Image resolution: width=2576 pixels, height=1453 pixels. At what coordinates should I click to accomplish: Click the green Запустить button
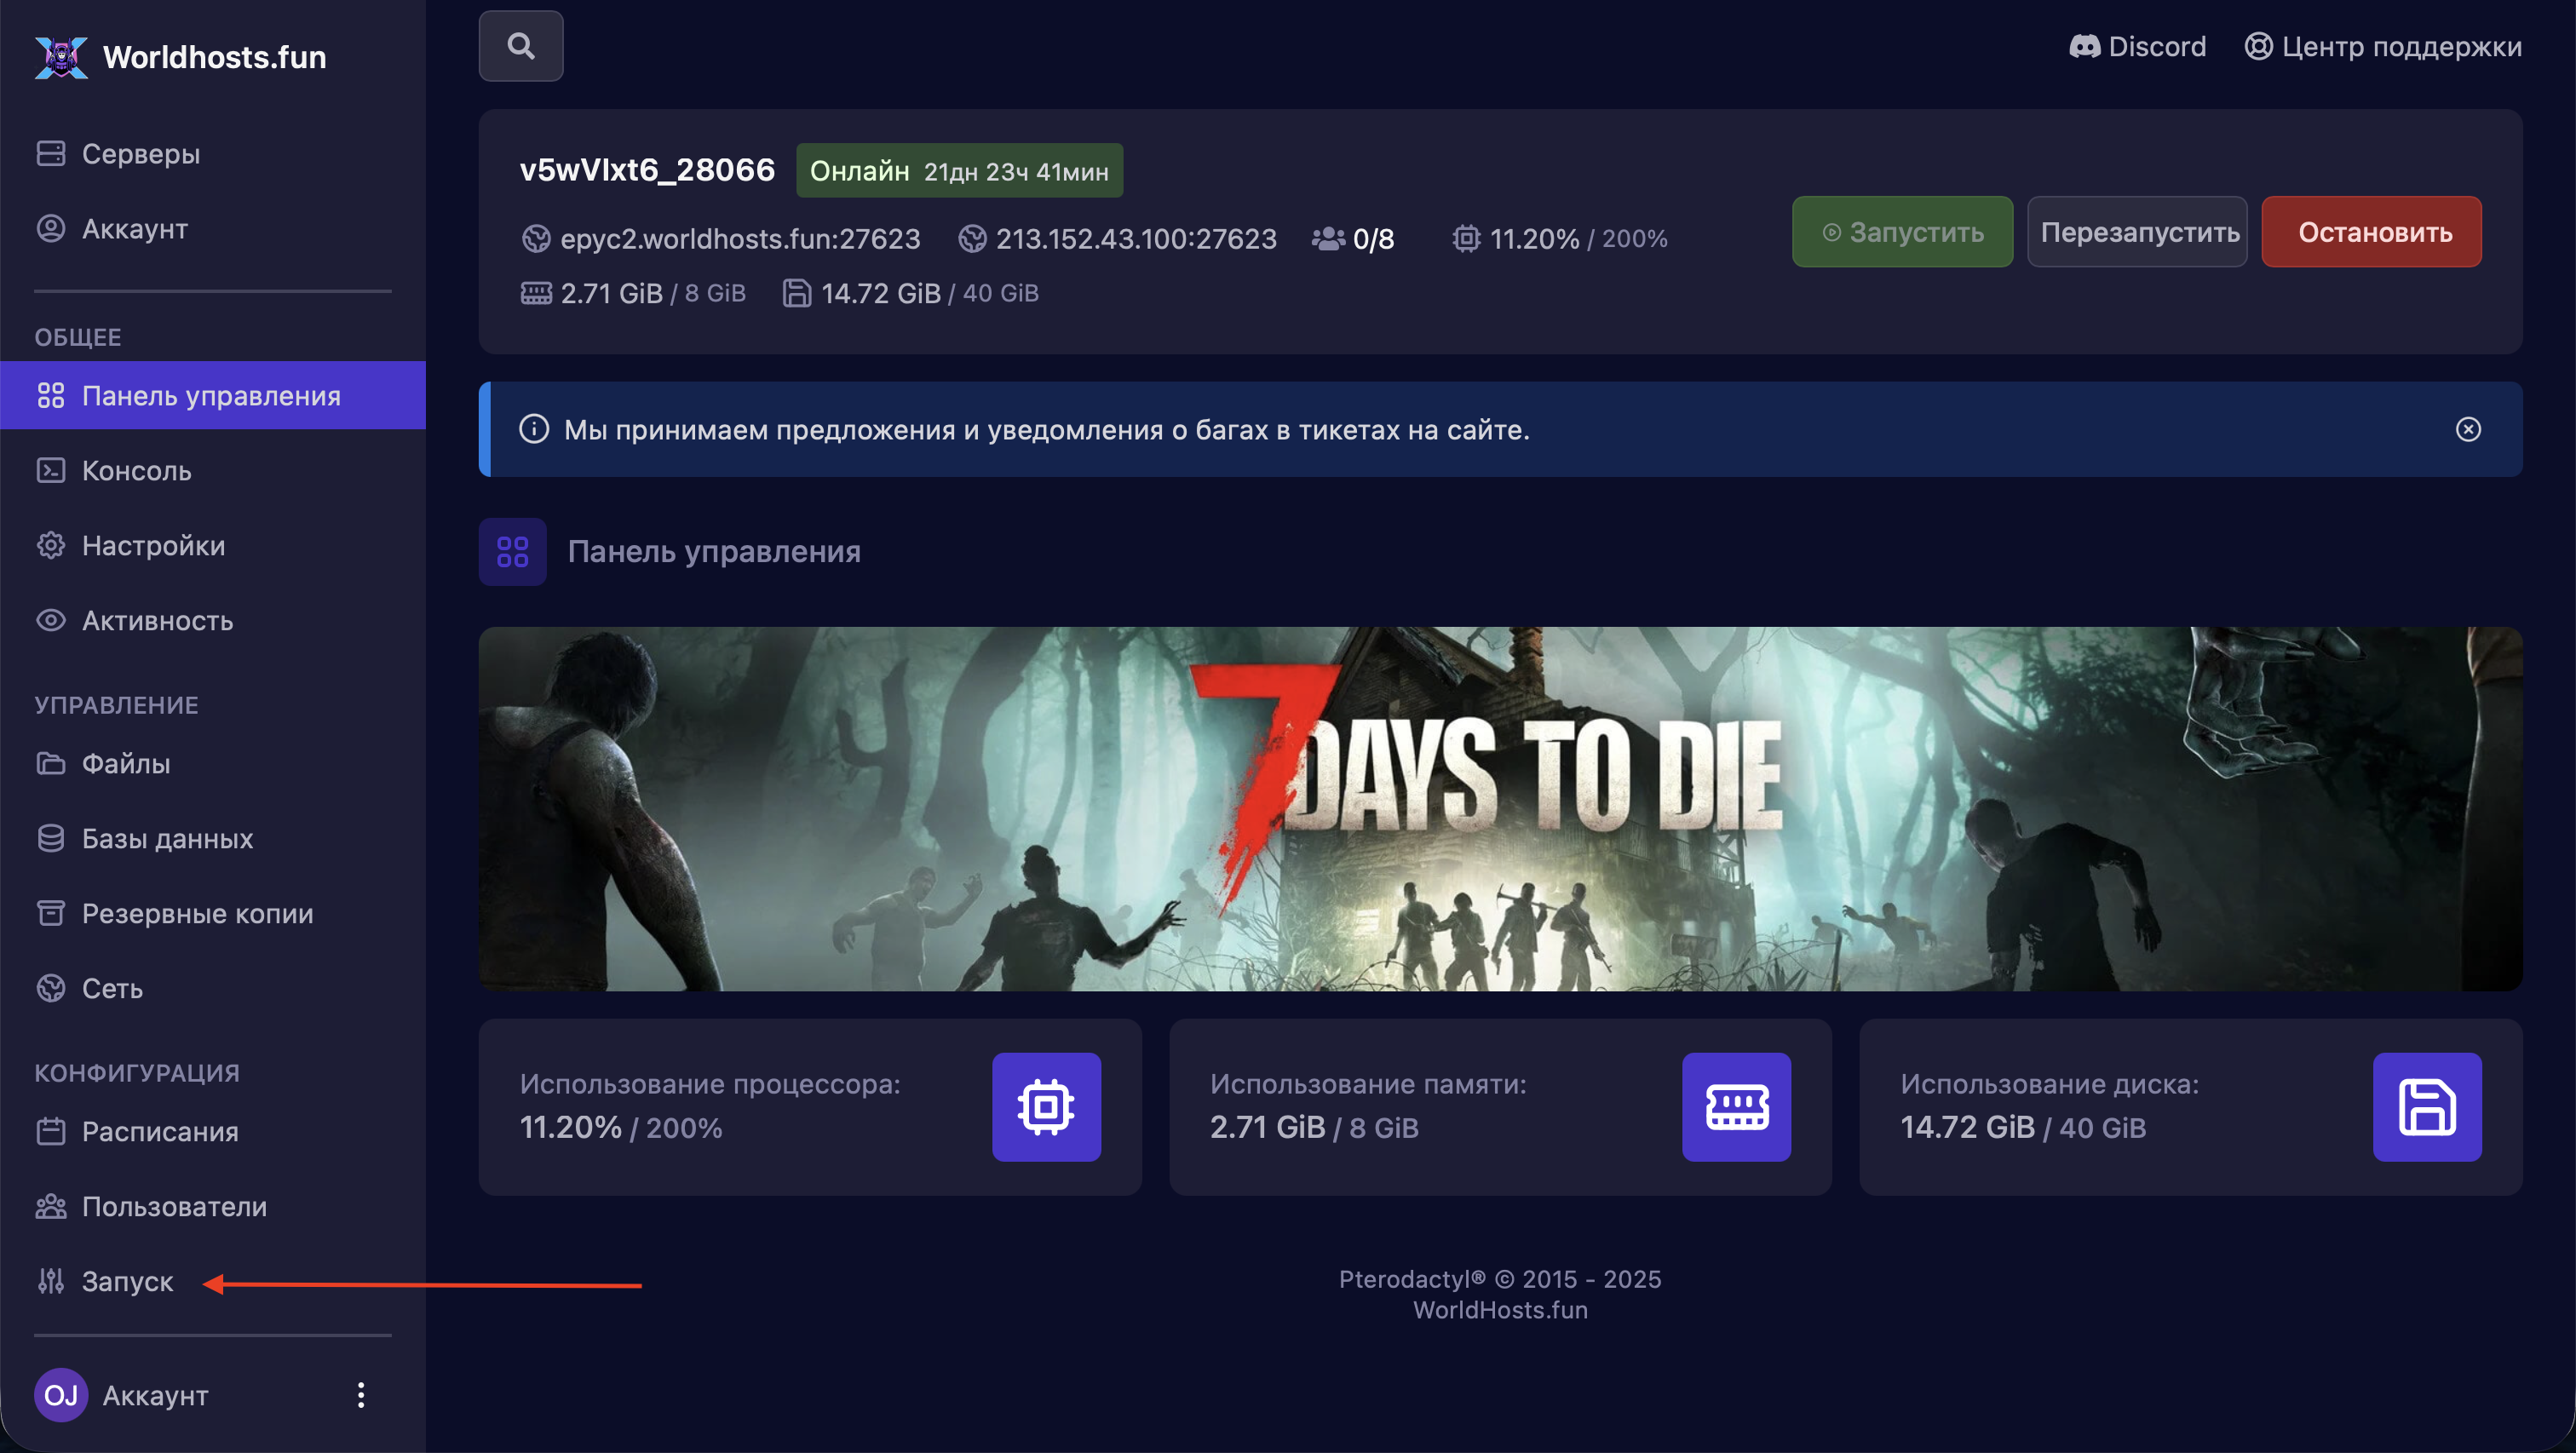1901,232
